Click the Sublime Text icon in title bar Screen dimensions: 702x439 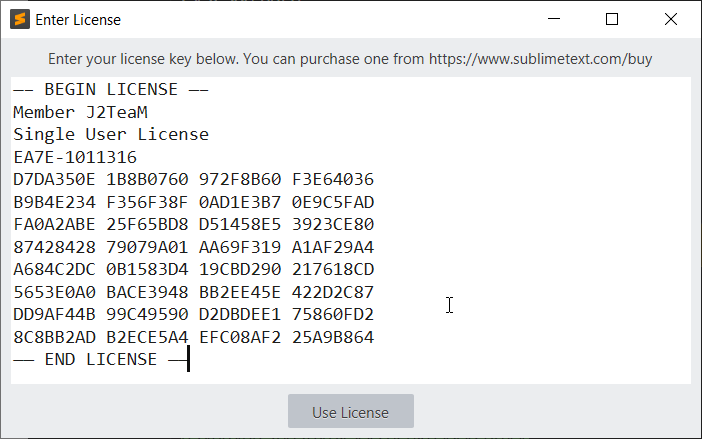[18, 19]
